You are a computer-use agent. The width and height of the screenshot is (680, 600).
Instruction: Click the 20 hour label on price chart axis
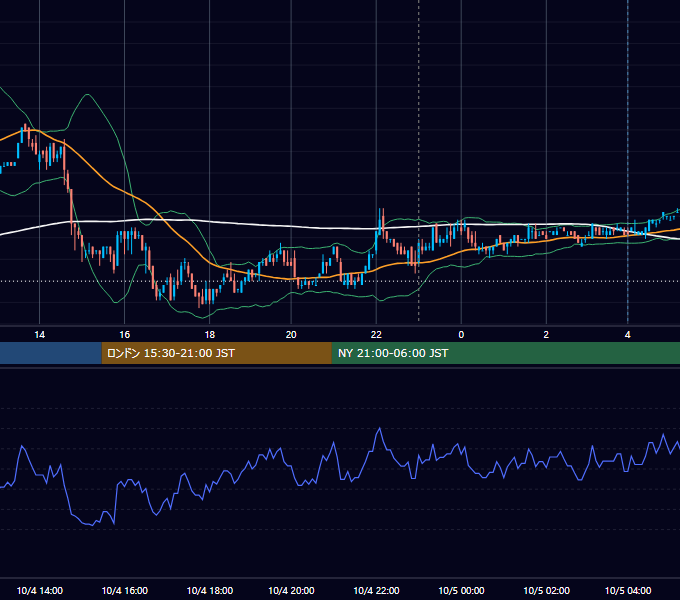[291, 335]
